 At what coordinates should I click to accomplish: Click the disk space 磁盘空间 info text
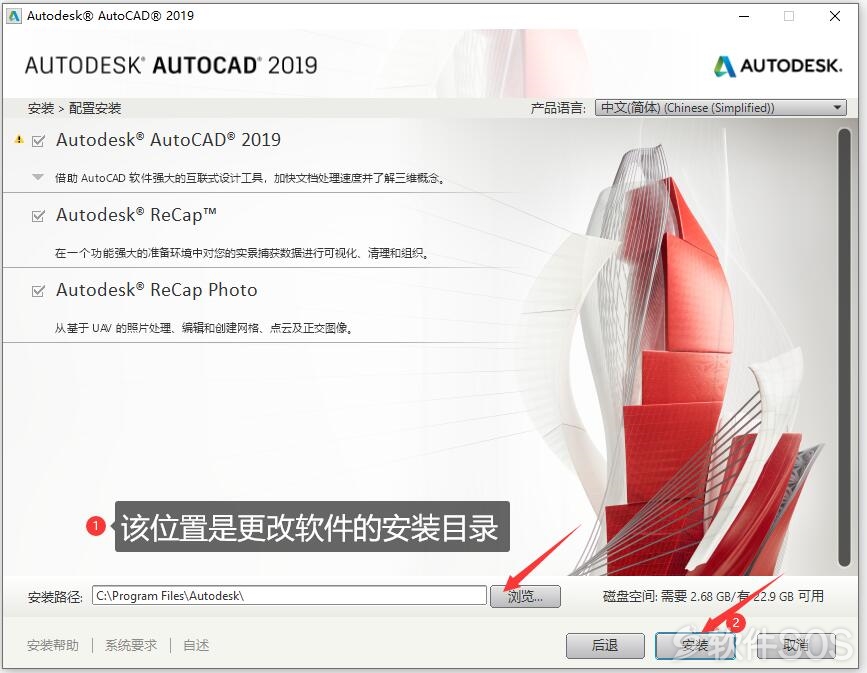pyautogui.click(x=713, y=596)
